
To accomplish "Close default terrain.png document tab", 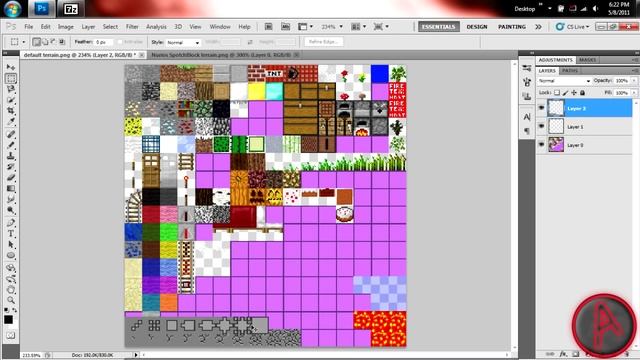I will (142, 55).
